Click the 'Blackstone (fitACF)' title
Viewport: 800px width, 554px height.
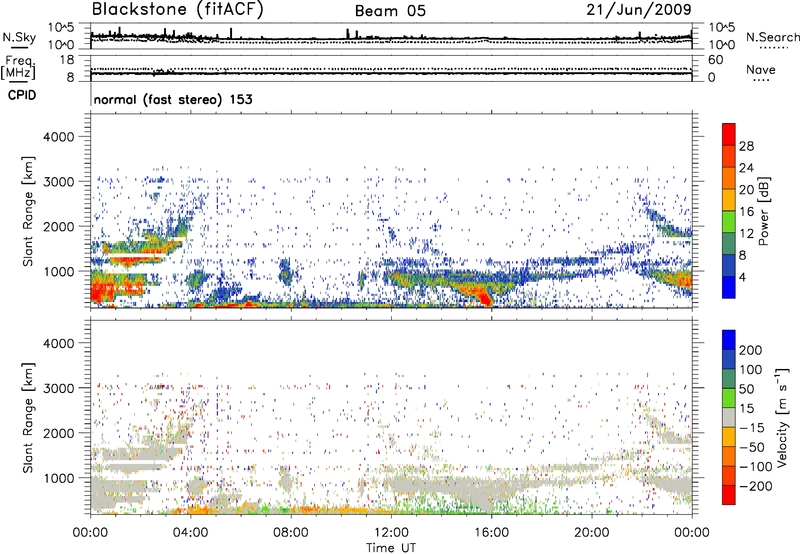[178, 10]
